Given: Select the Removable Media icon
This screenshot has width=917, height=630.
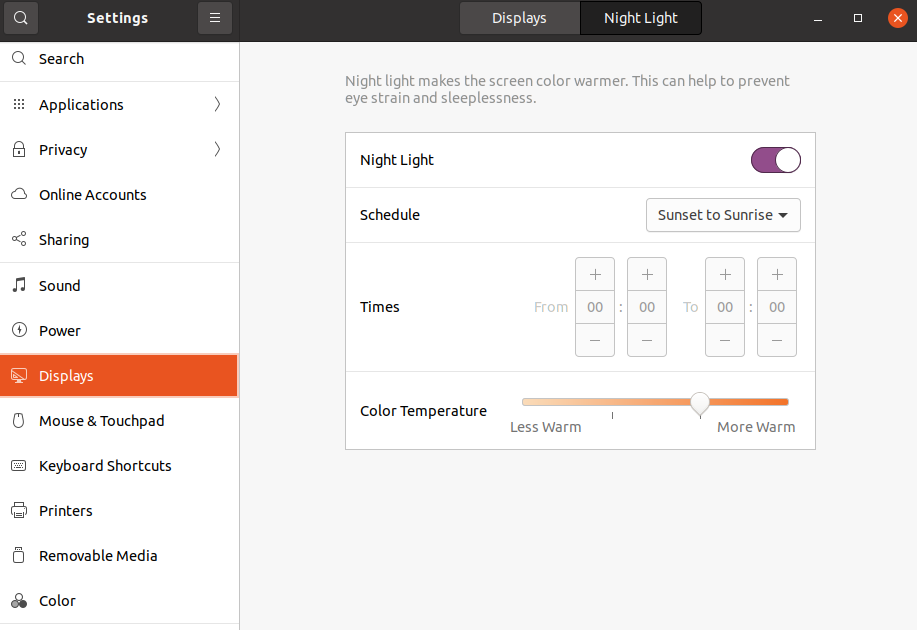Looking at the screenshot, I should (x=18, y=555).
